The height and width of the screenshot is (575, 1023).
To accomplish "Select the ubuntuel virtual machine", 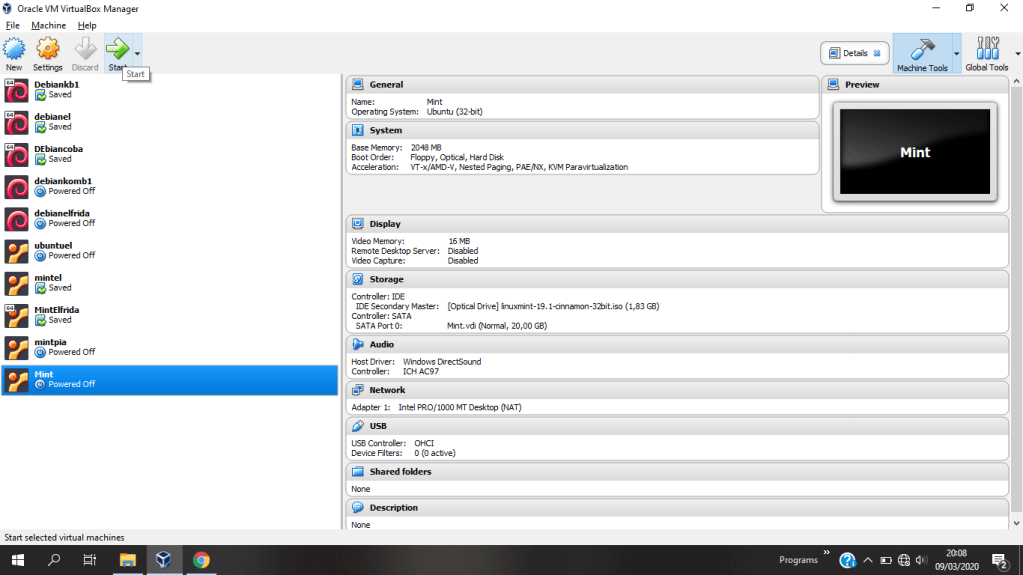I will tap(52, 250).
